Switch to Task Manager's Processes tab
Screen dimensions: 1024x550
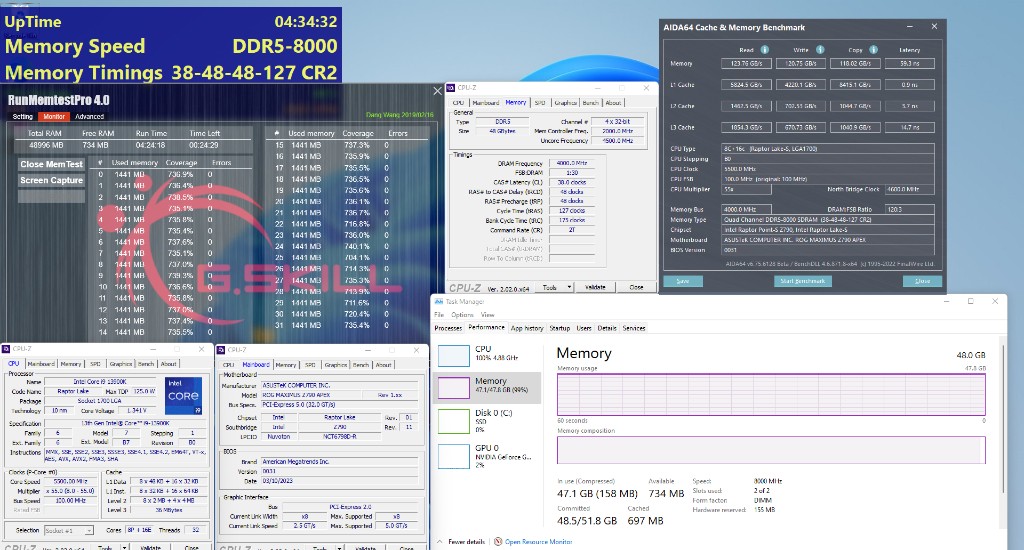(x=448, y=328)
